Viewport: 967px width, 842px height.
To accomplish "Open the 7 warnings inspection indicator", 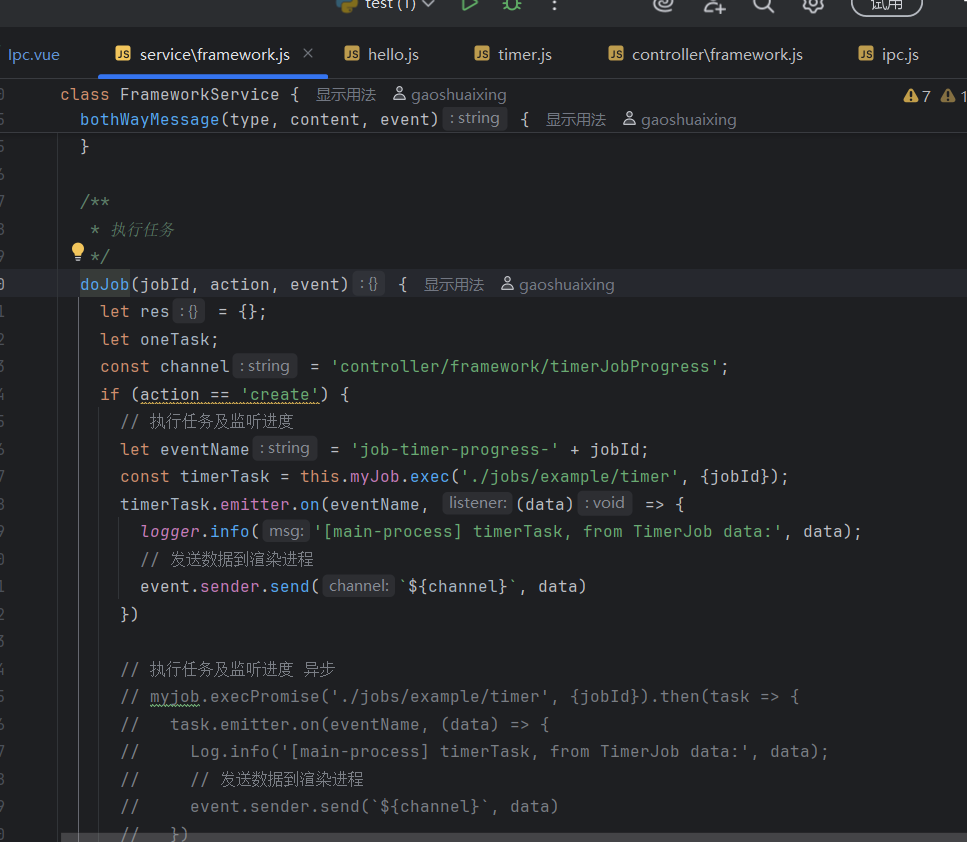I will pyautogui.click(x=917, y=96).
